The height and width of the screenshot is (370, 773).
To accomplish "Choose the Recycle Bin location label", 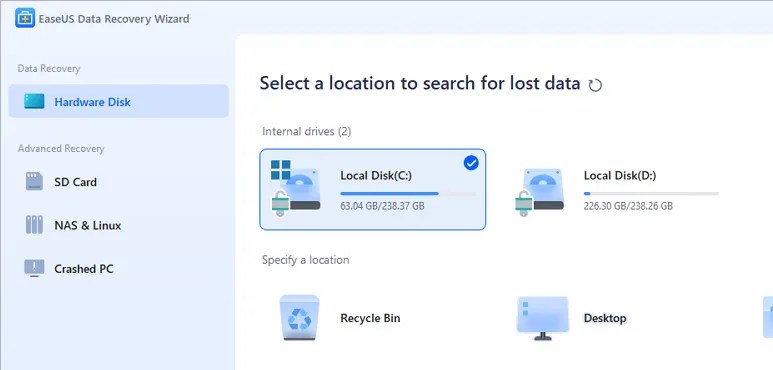I will coord(370,318).
